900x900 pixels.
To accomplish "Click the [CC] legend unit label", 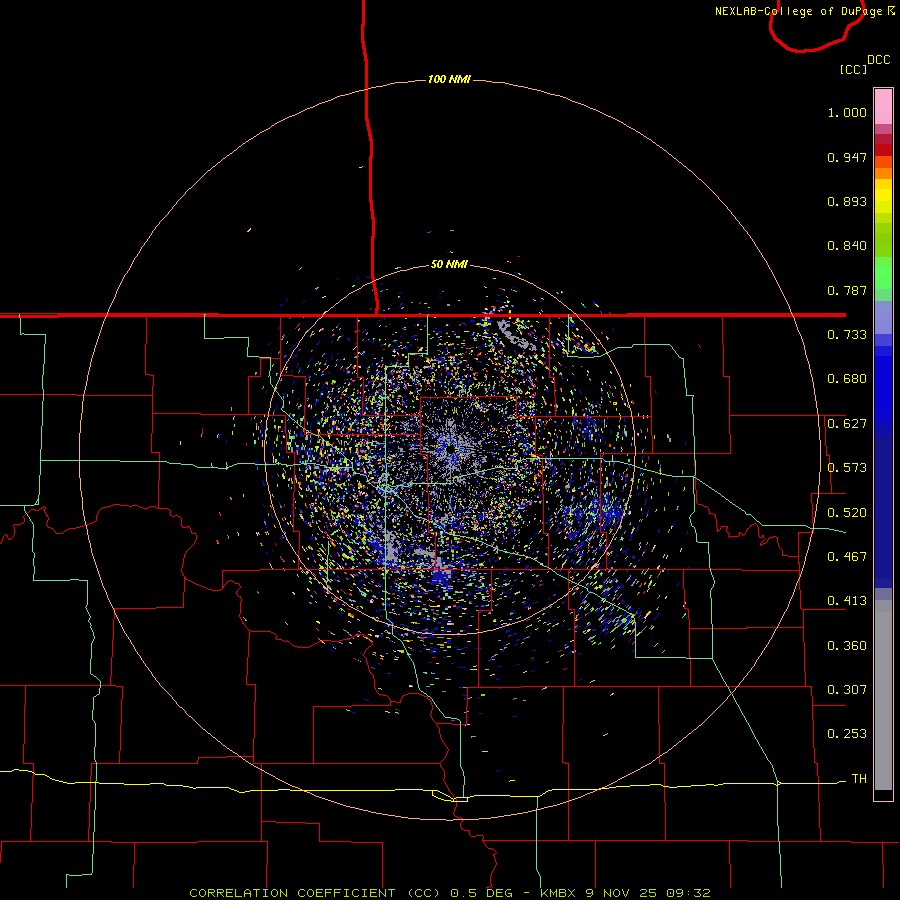I will click(853, 69).
